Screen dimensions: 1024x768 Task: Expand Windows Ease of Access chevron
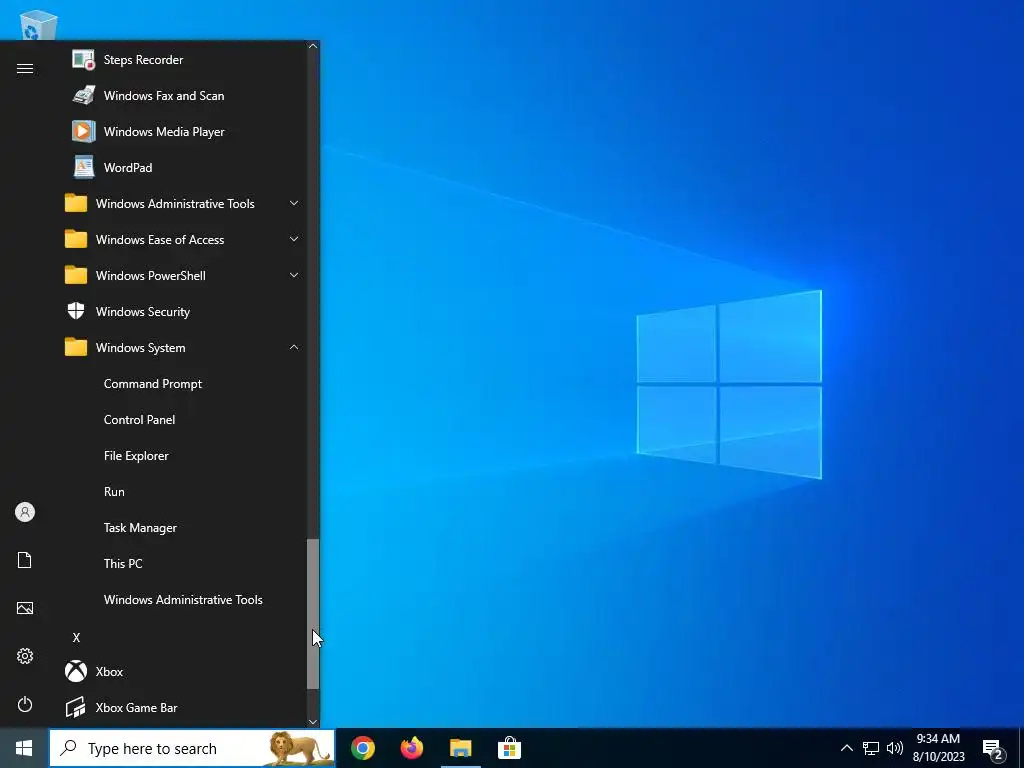294,239
